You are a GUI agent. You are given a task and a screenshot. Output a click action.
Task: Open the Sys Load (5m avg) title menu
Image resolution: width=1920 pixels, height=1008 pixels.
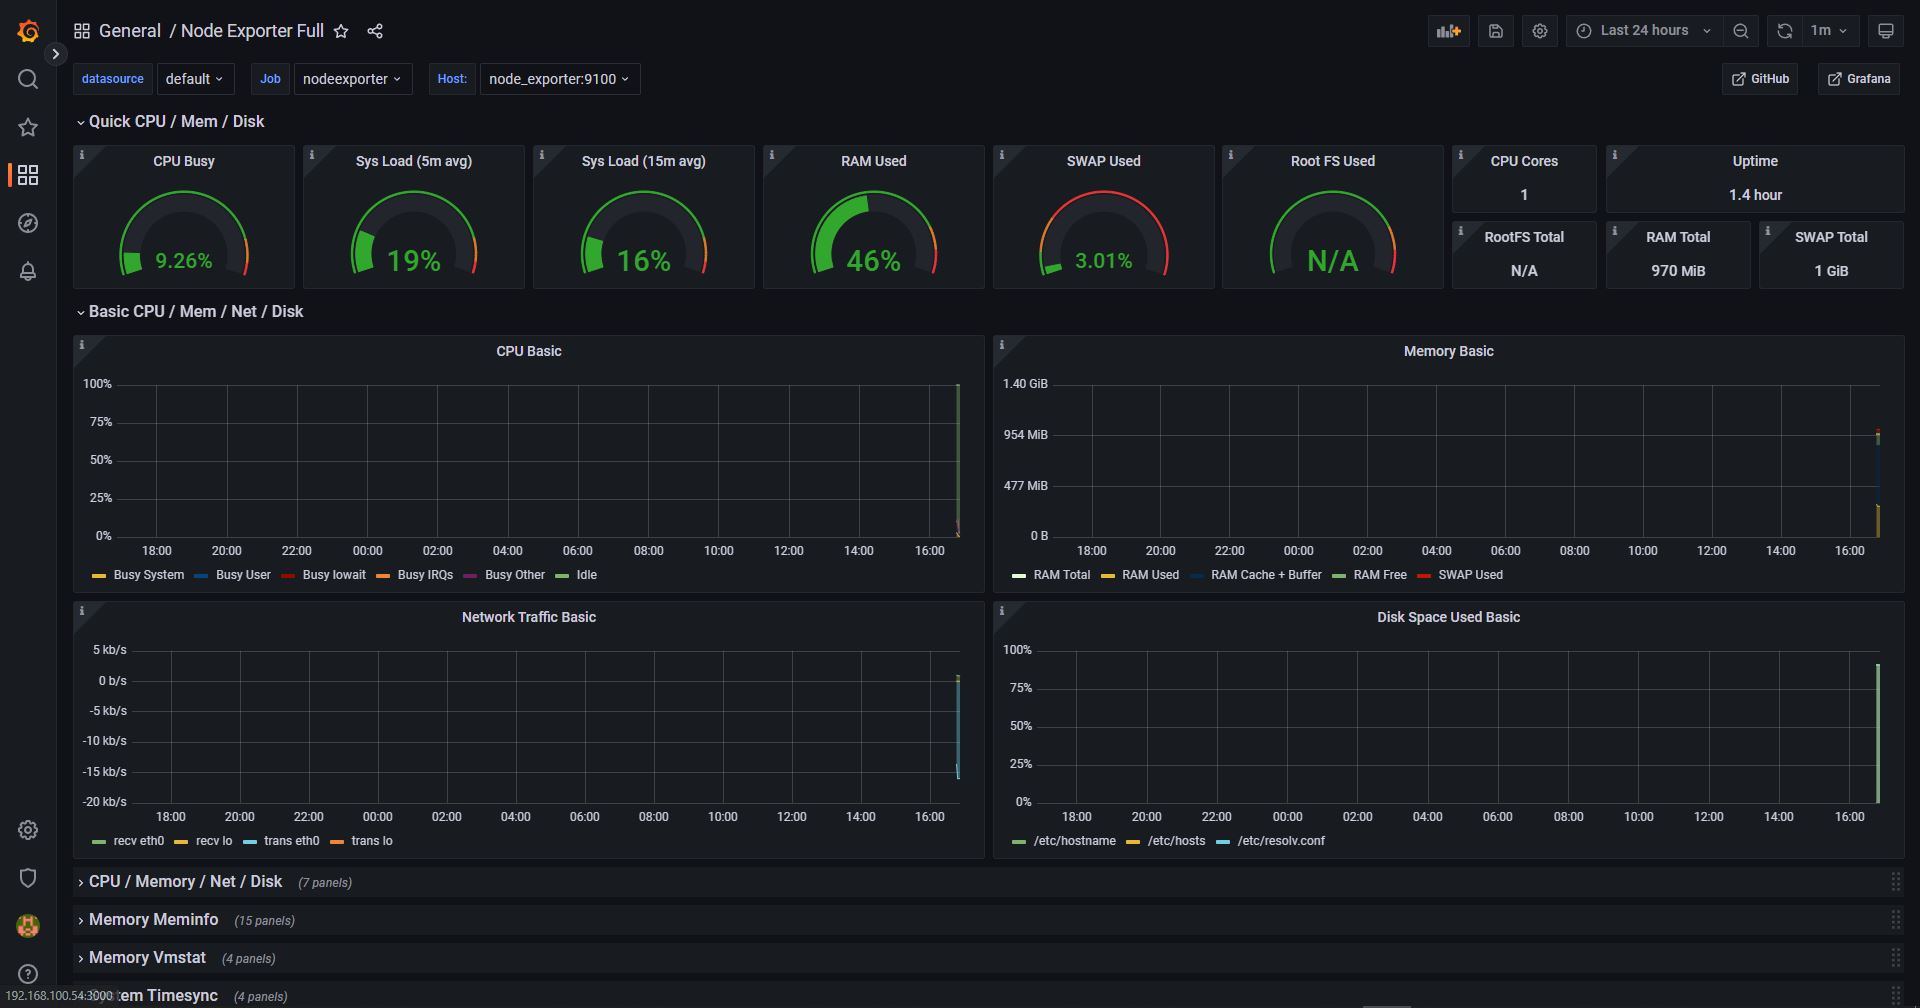click(414, 161)
